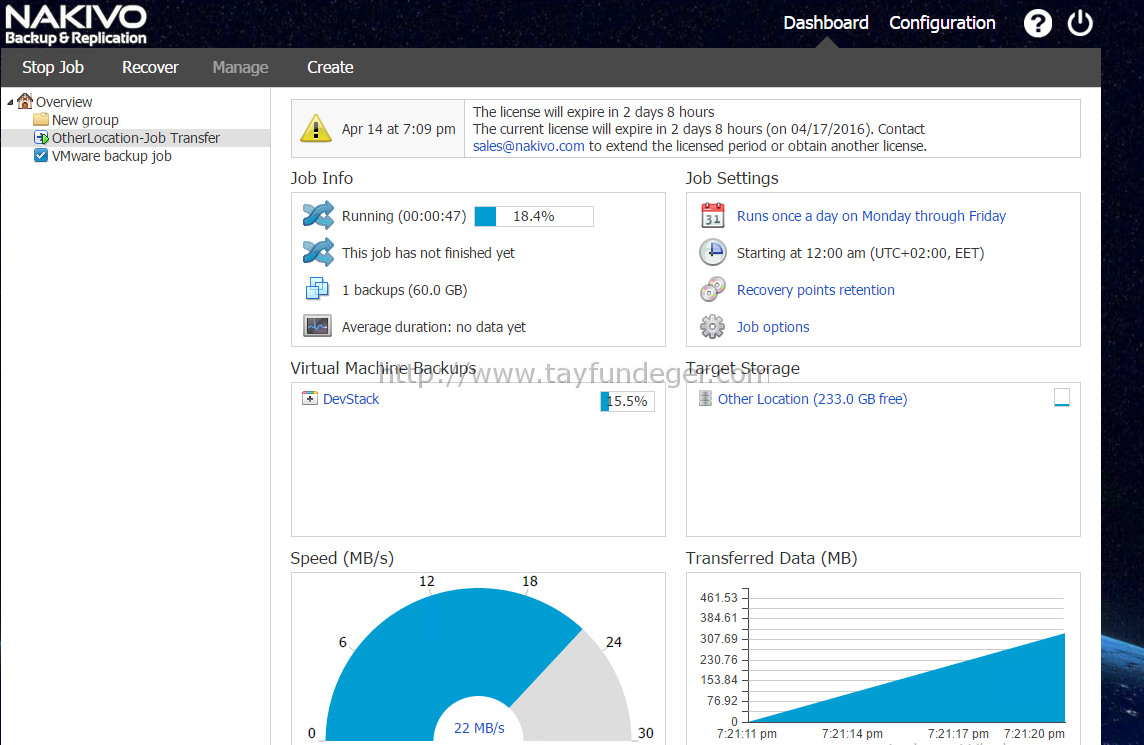Open Other Location (233.0 GB free) link
1144x745 pixels.
pos(813,399)
